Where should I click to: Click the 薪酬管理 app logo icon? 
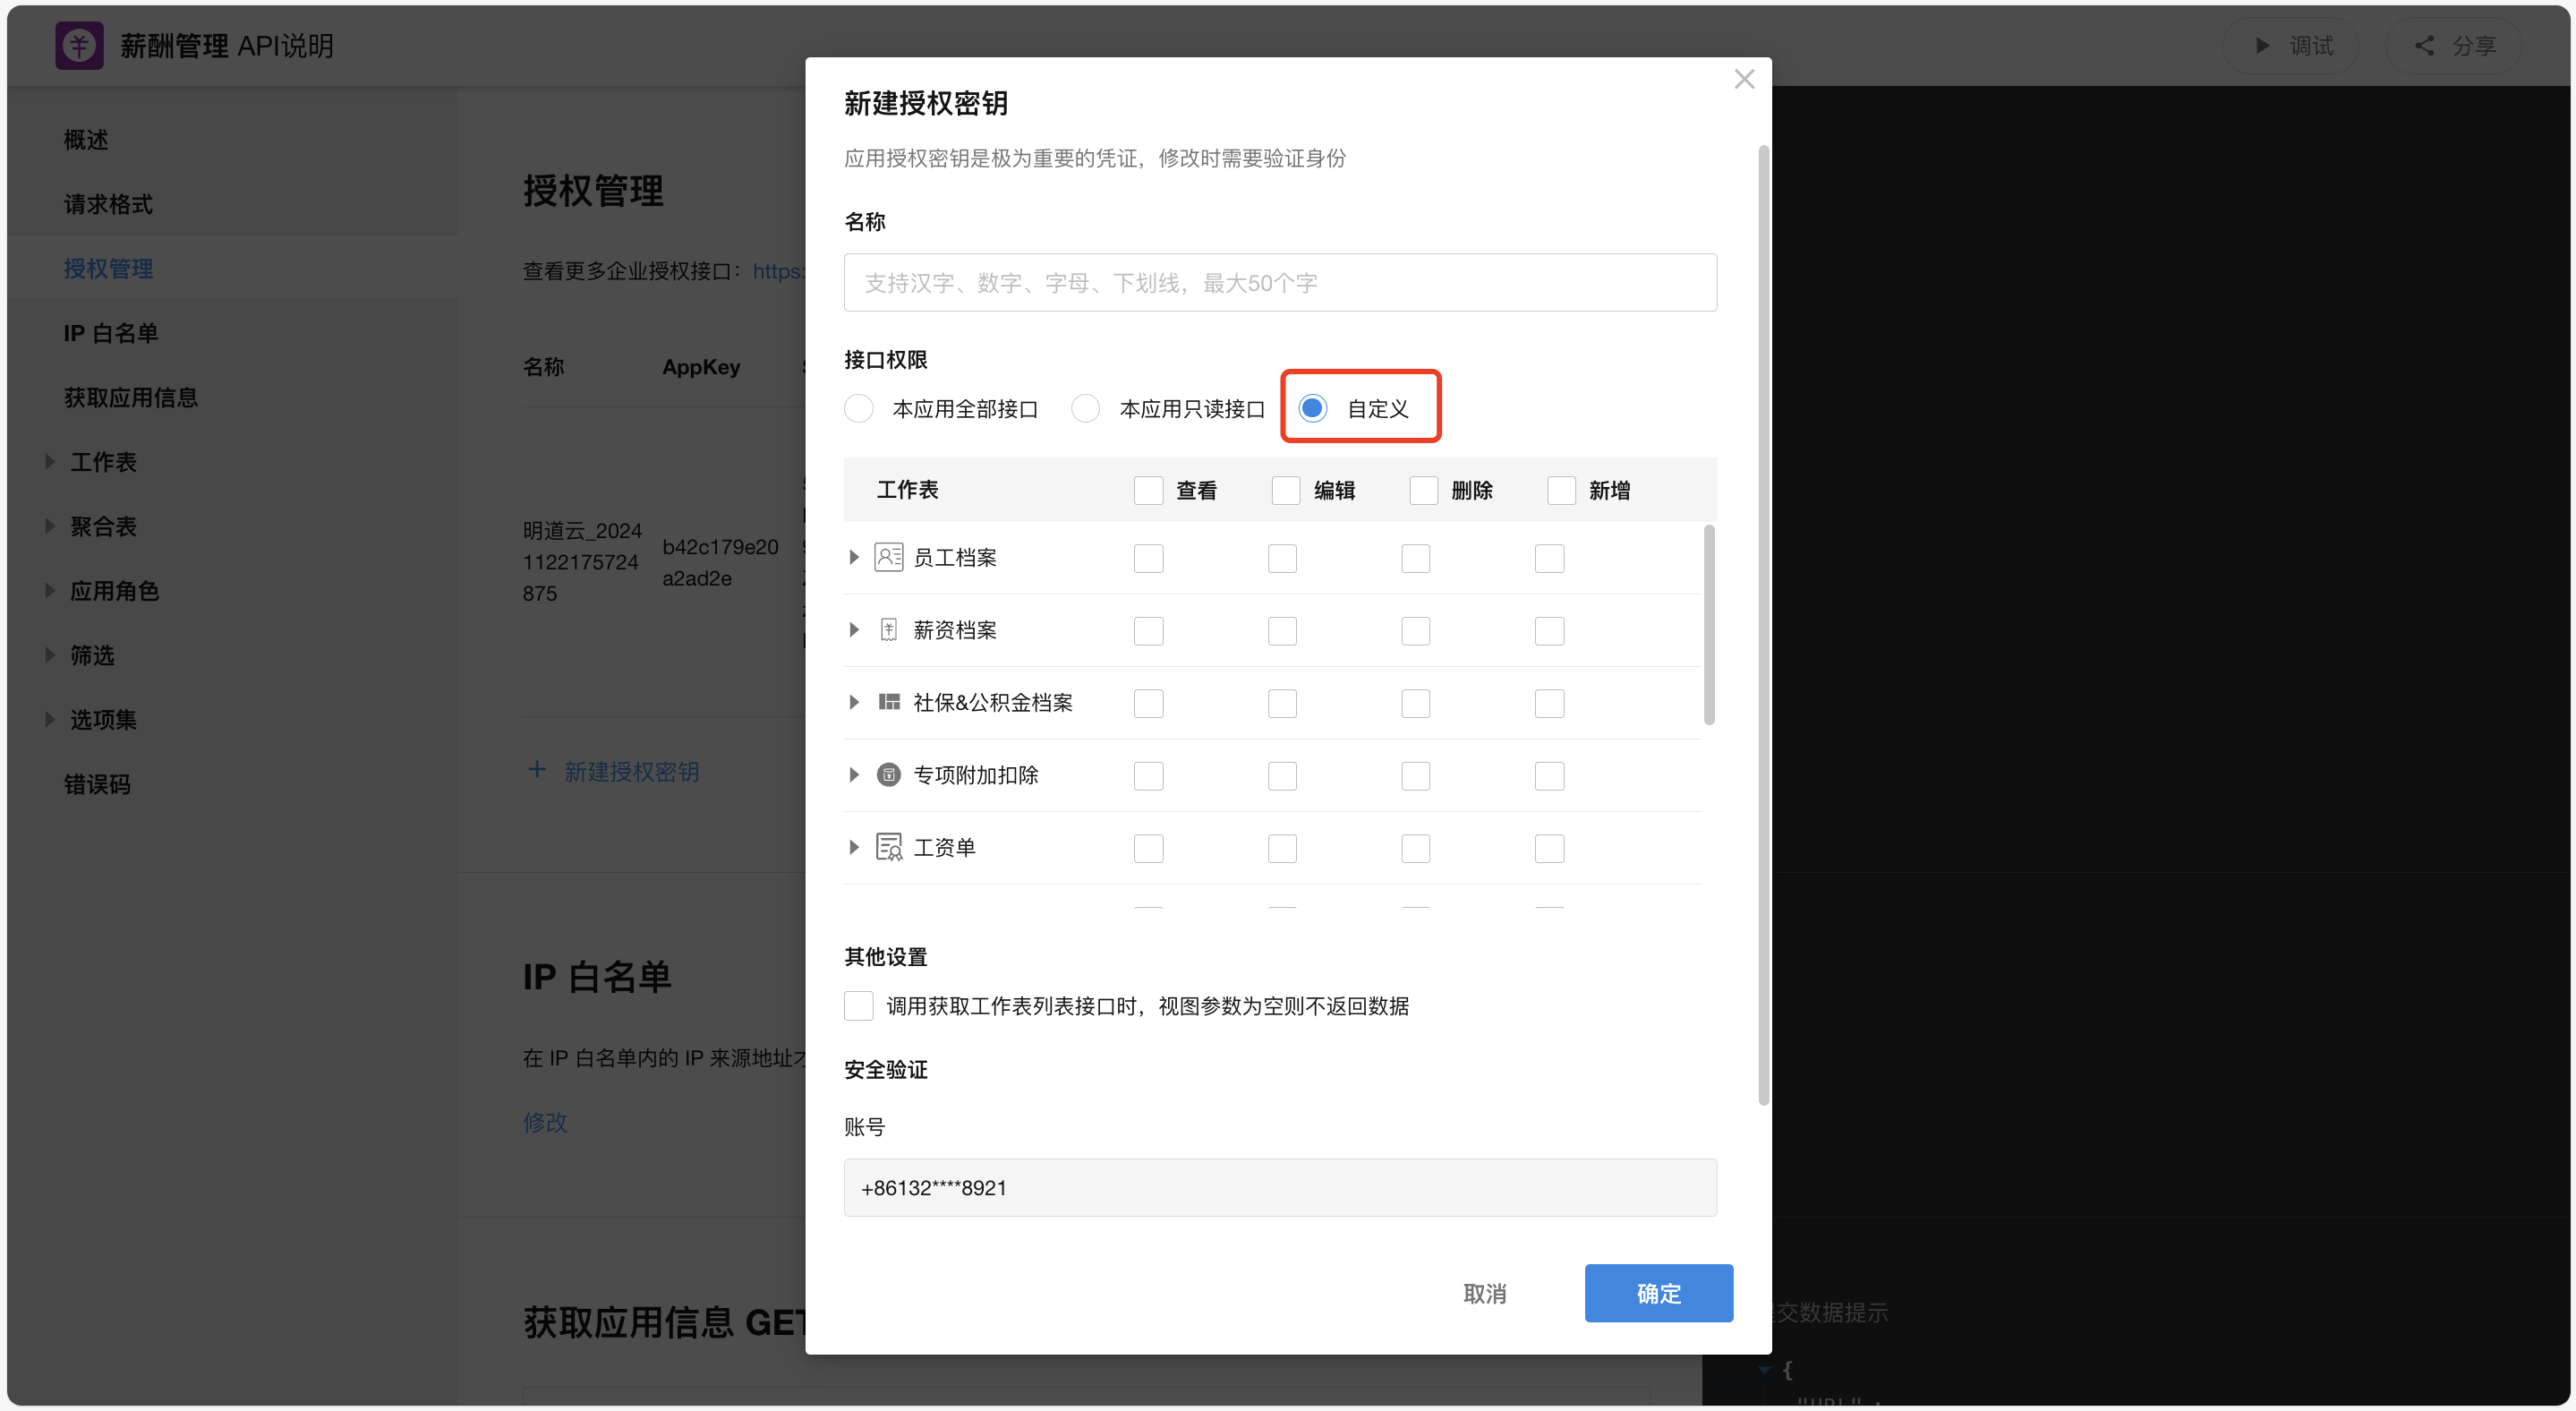[x=79, y=46]
